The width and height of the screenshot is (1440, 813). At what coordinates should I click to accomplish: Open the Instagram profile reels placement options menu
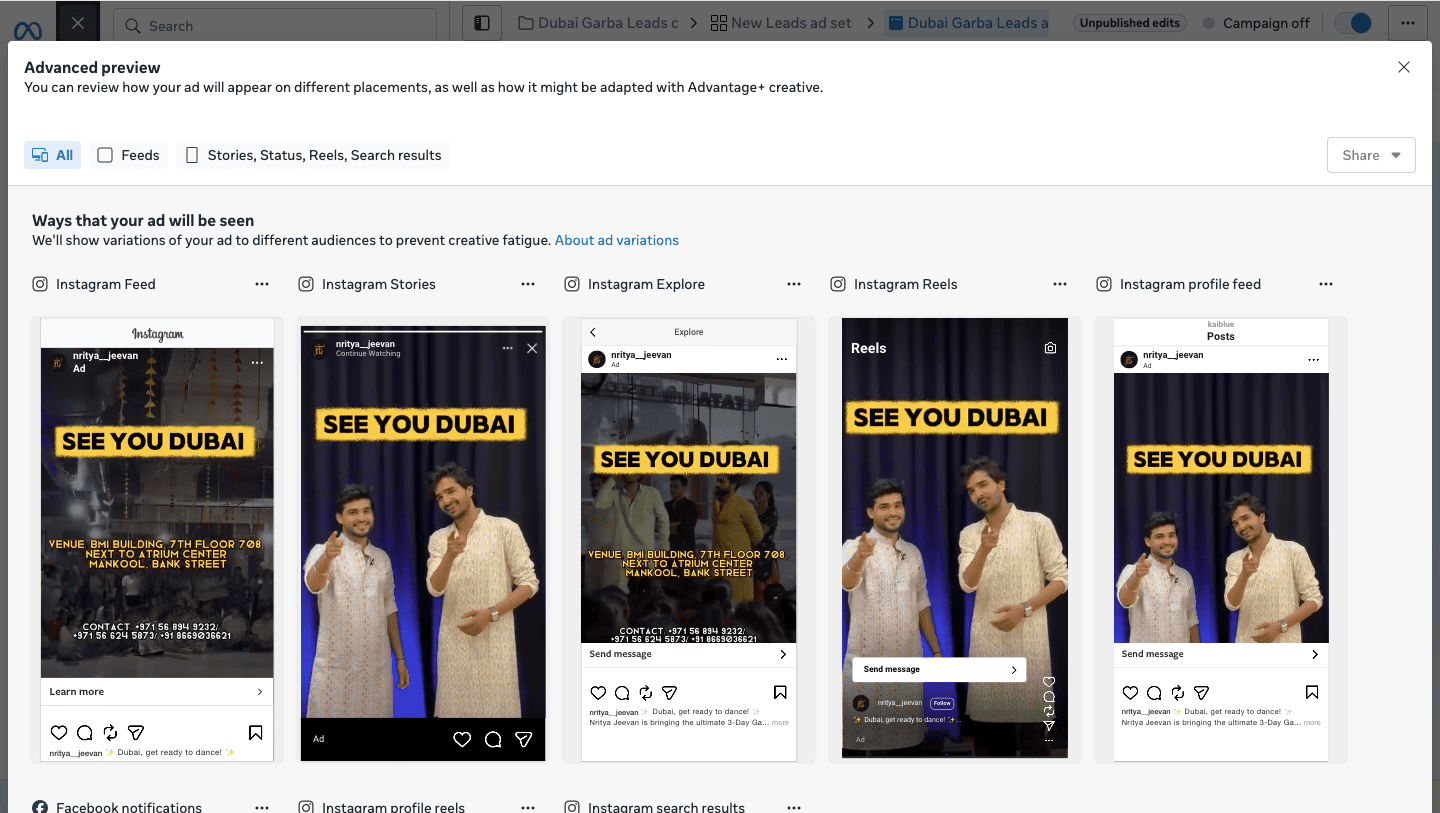(x=528, y=807)
